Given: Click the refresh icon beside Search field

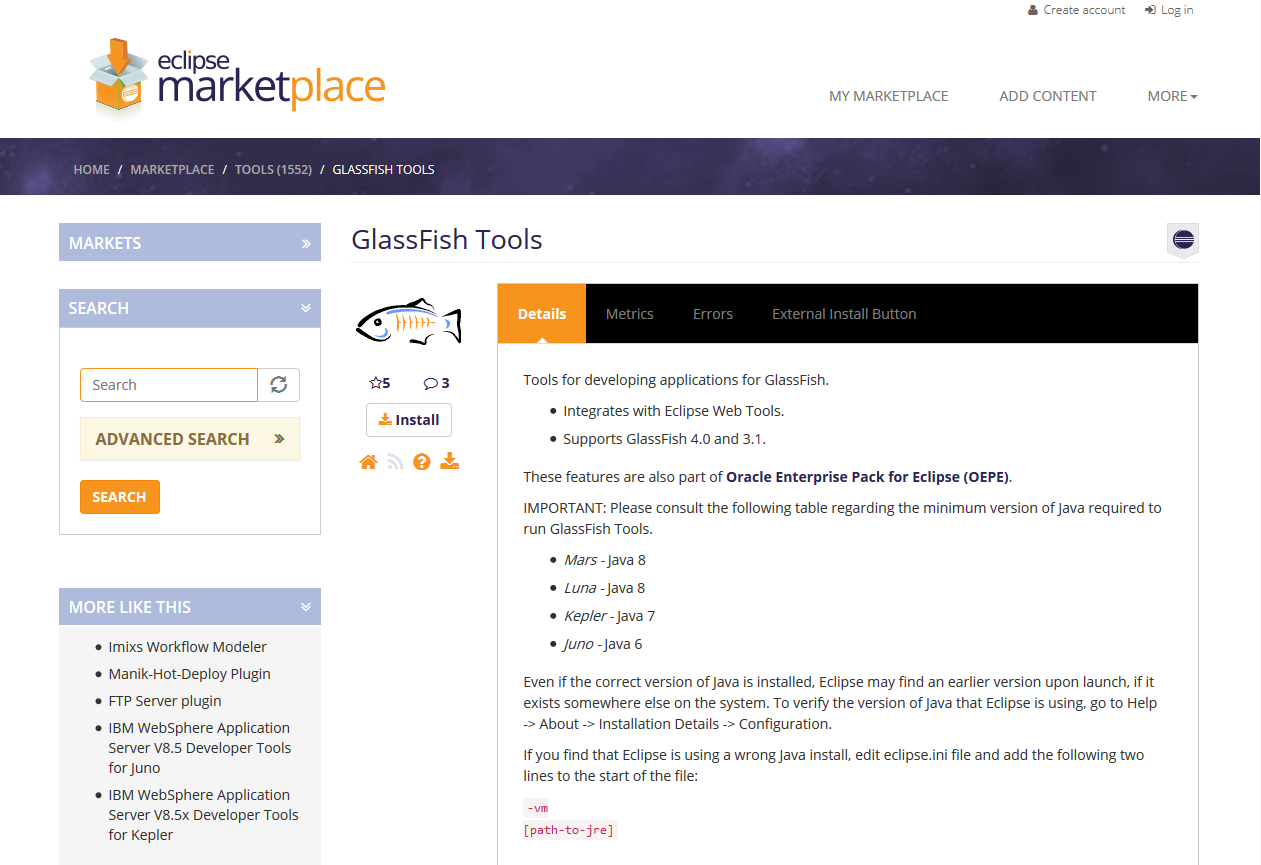Looking at the screenshot, I should (279, 385).
